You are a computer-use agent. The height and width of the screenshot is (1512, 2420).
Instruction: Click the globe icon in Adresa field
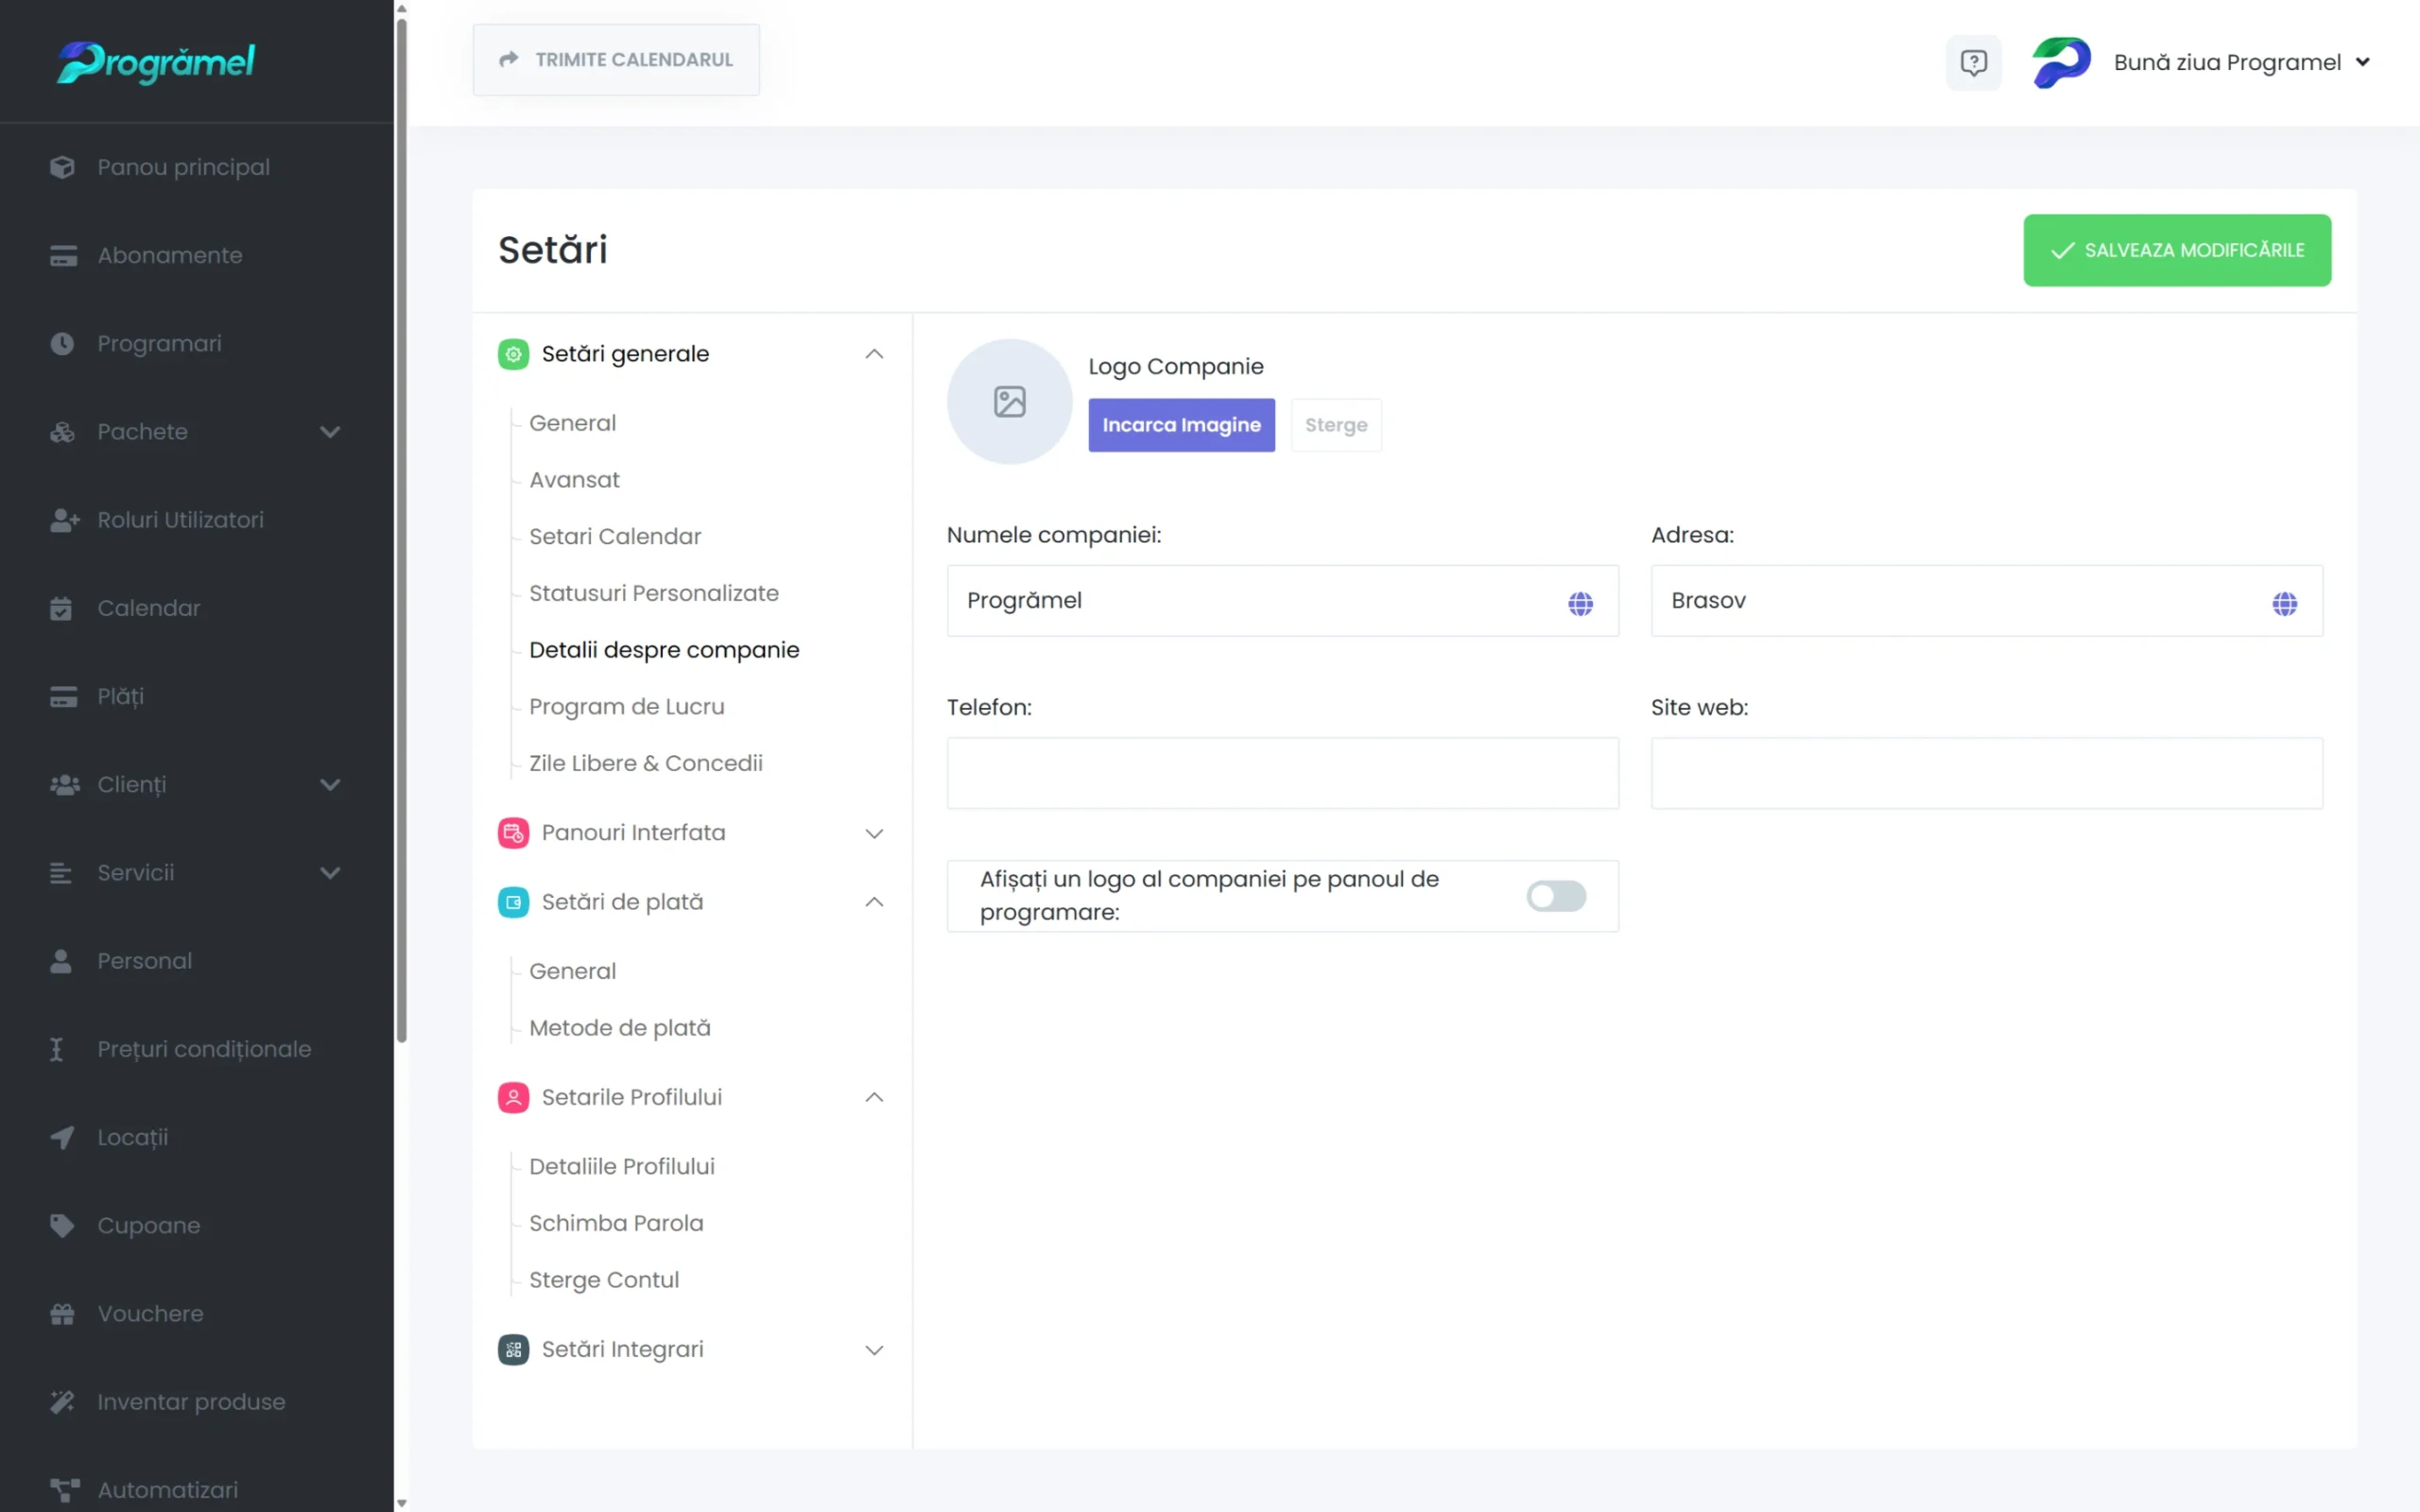point(2284,603)
